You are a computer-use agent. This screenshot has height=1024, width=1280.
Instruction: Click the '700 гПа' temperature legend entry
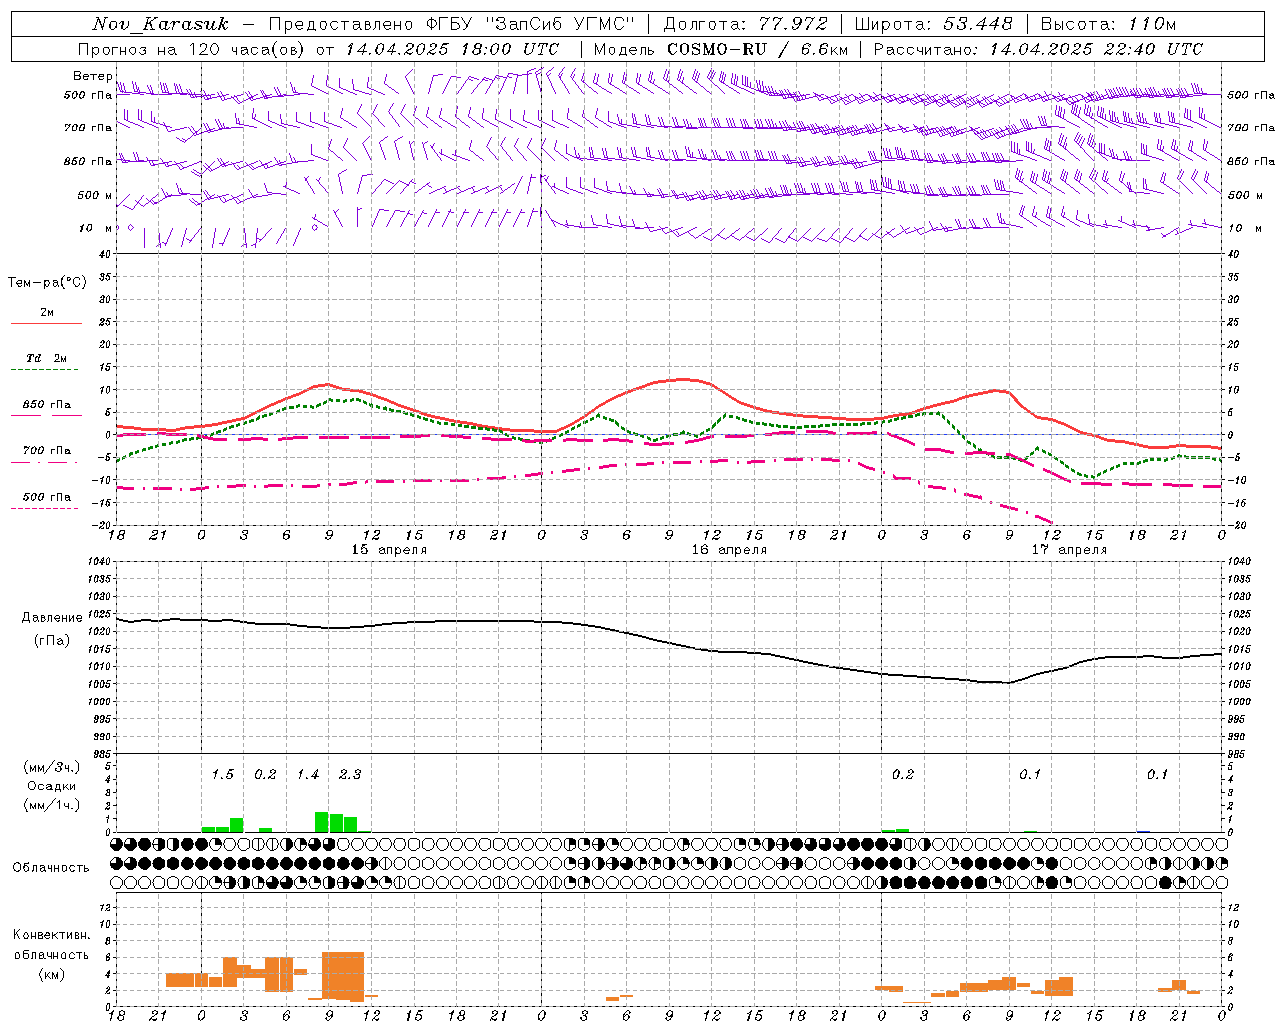point(47,451)
